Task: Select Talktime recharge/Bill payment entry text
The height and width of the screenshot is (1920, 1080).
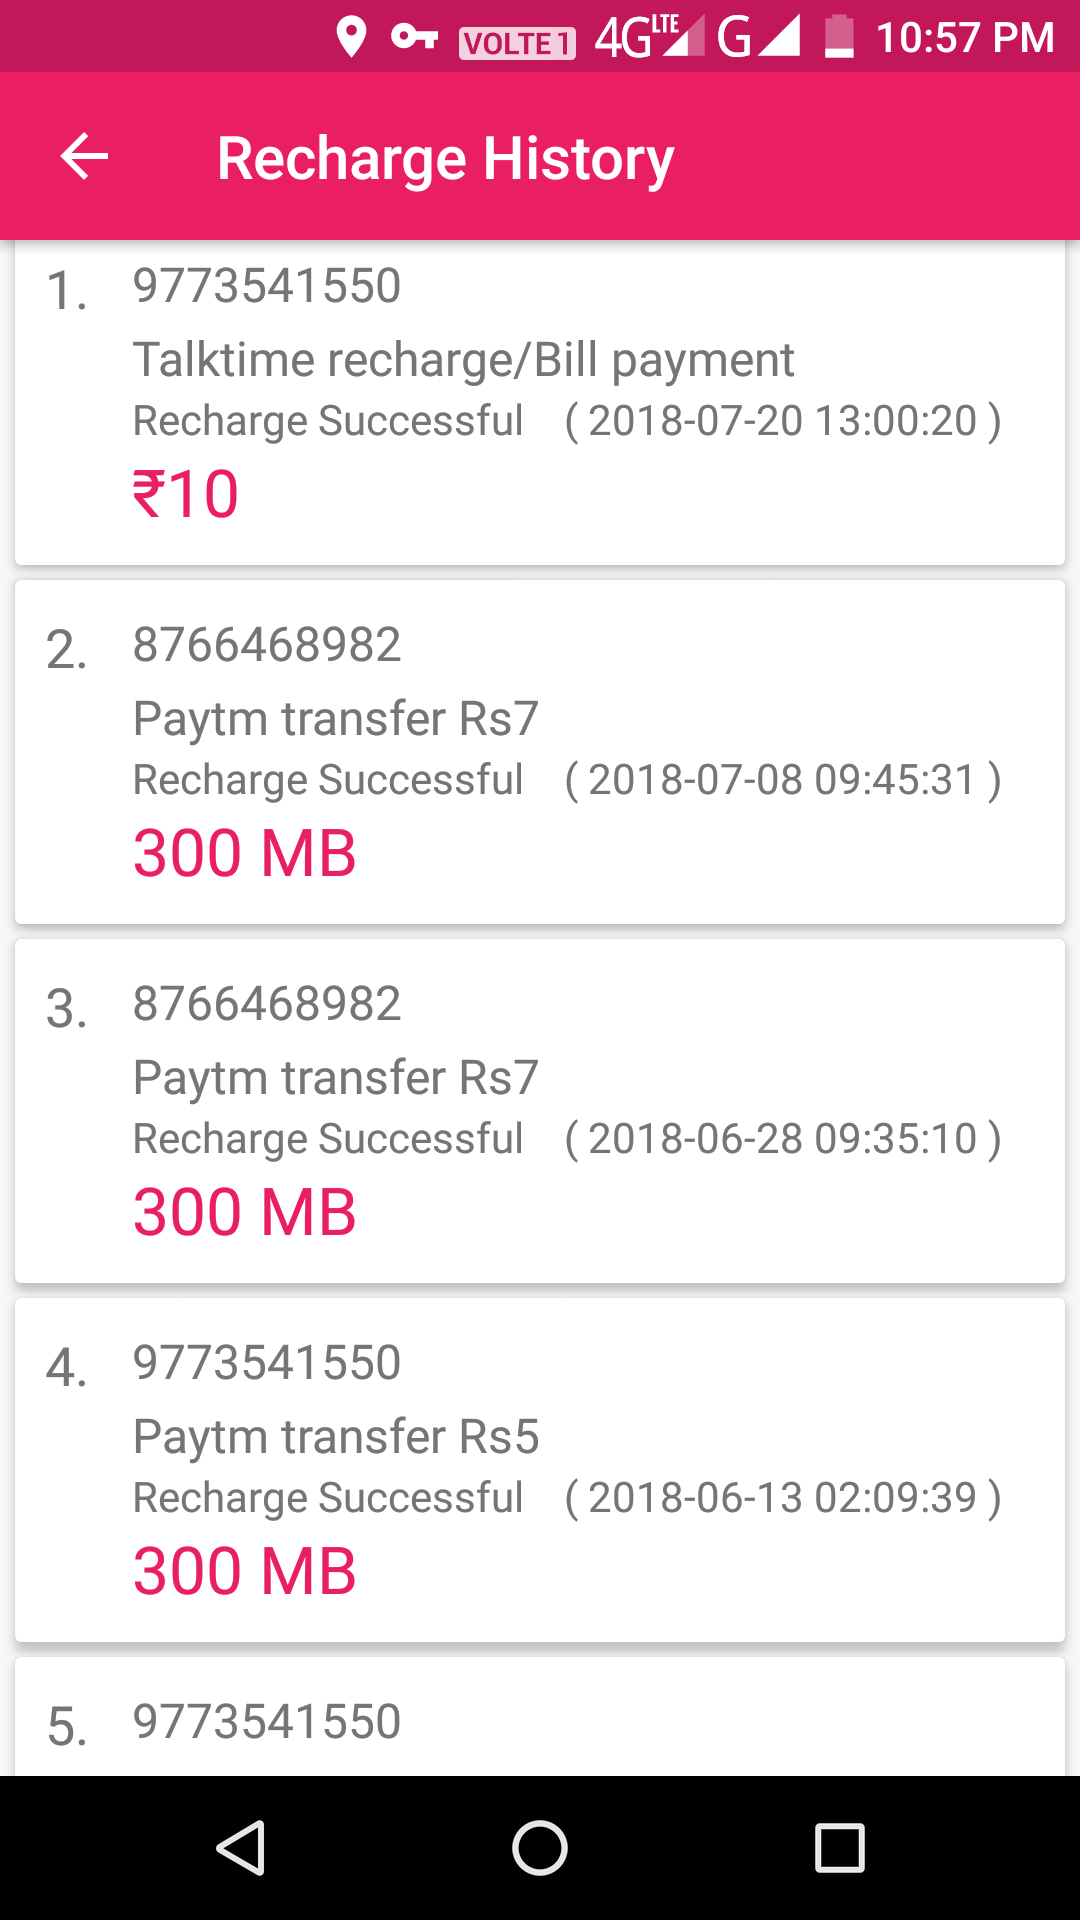Action: coord(464,360)
